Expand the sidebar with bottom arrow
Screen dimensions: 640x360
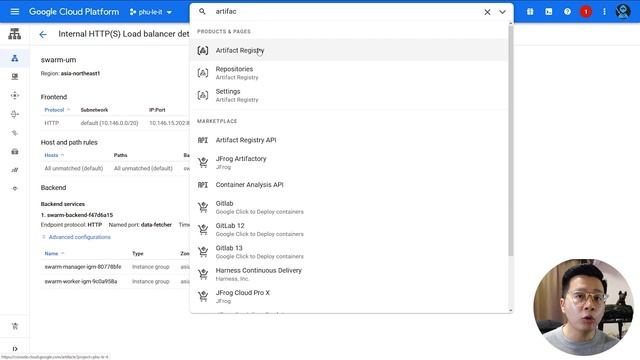15,349
